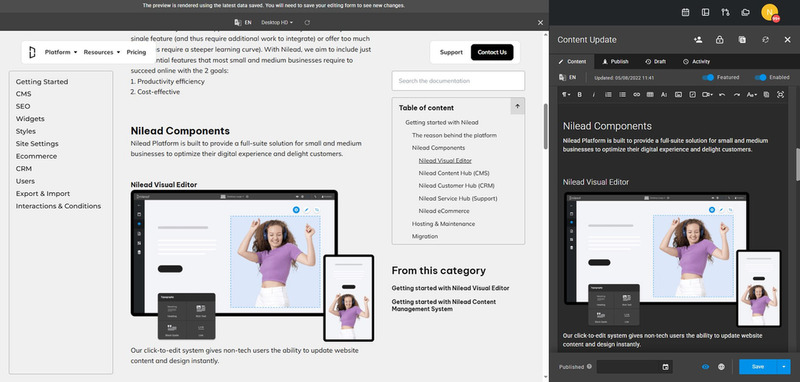The image size is (800, 382).
Task: Select Ecommerce in the docs sidebar
Action: pos(36,156)
